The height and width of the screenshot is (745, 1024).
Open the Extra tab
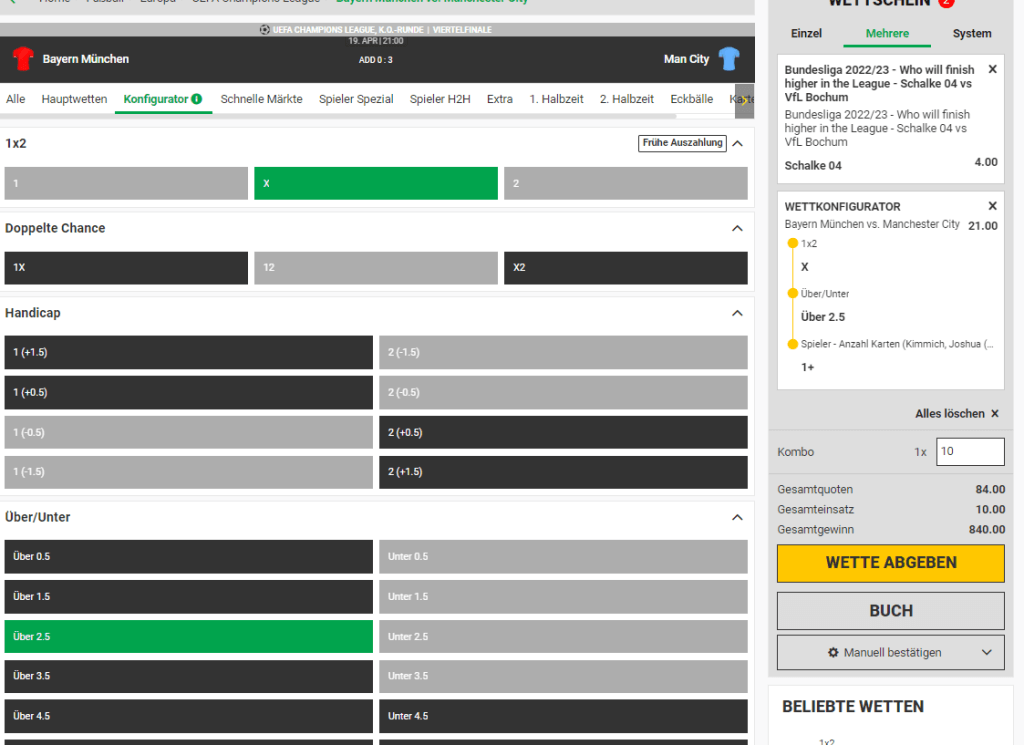point(500,99)
